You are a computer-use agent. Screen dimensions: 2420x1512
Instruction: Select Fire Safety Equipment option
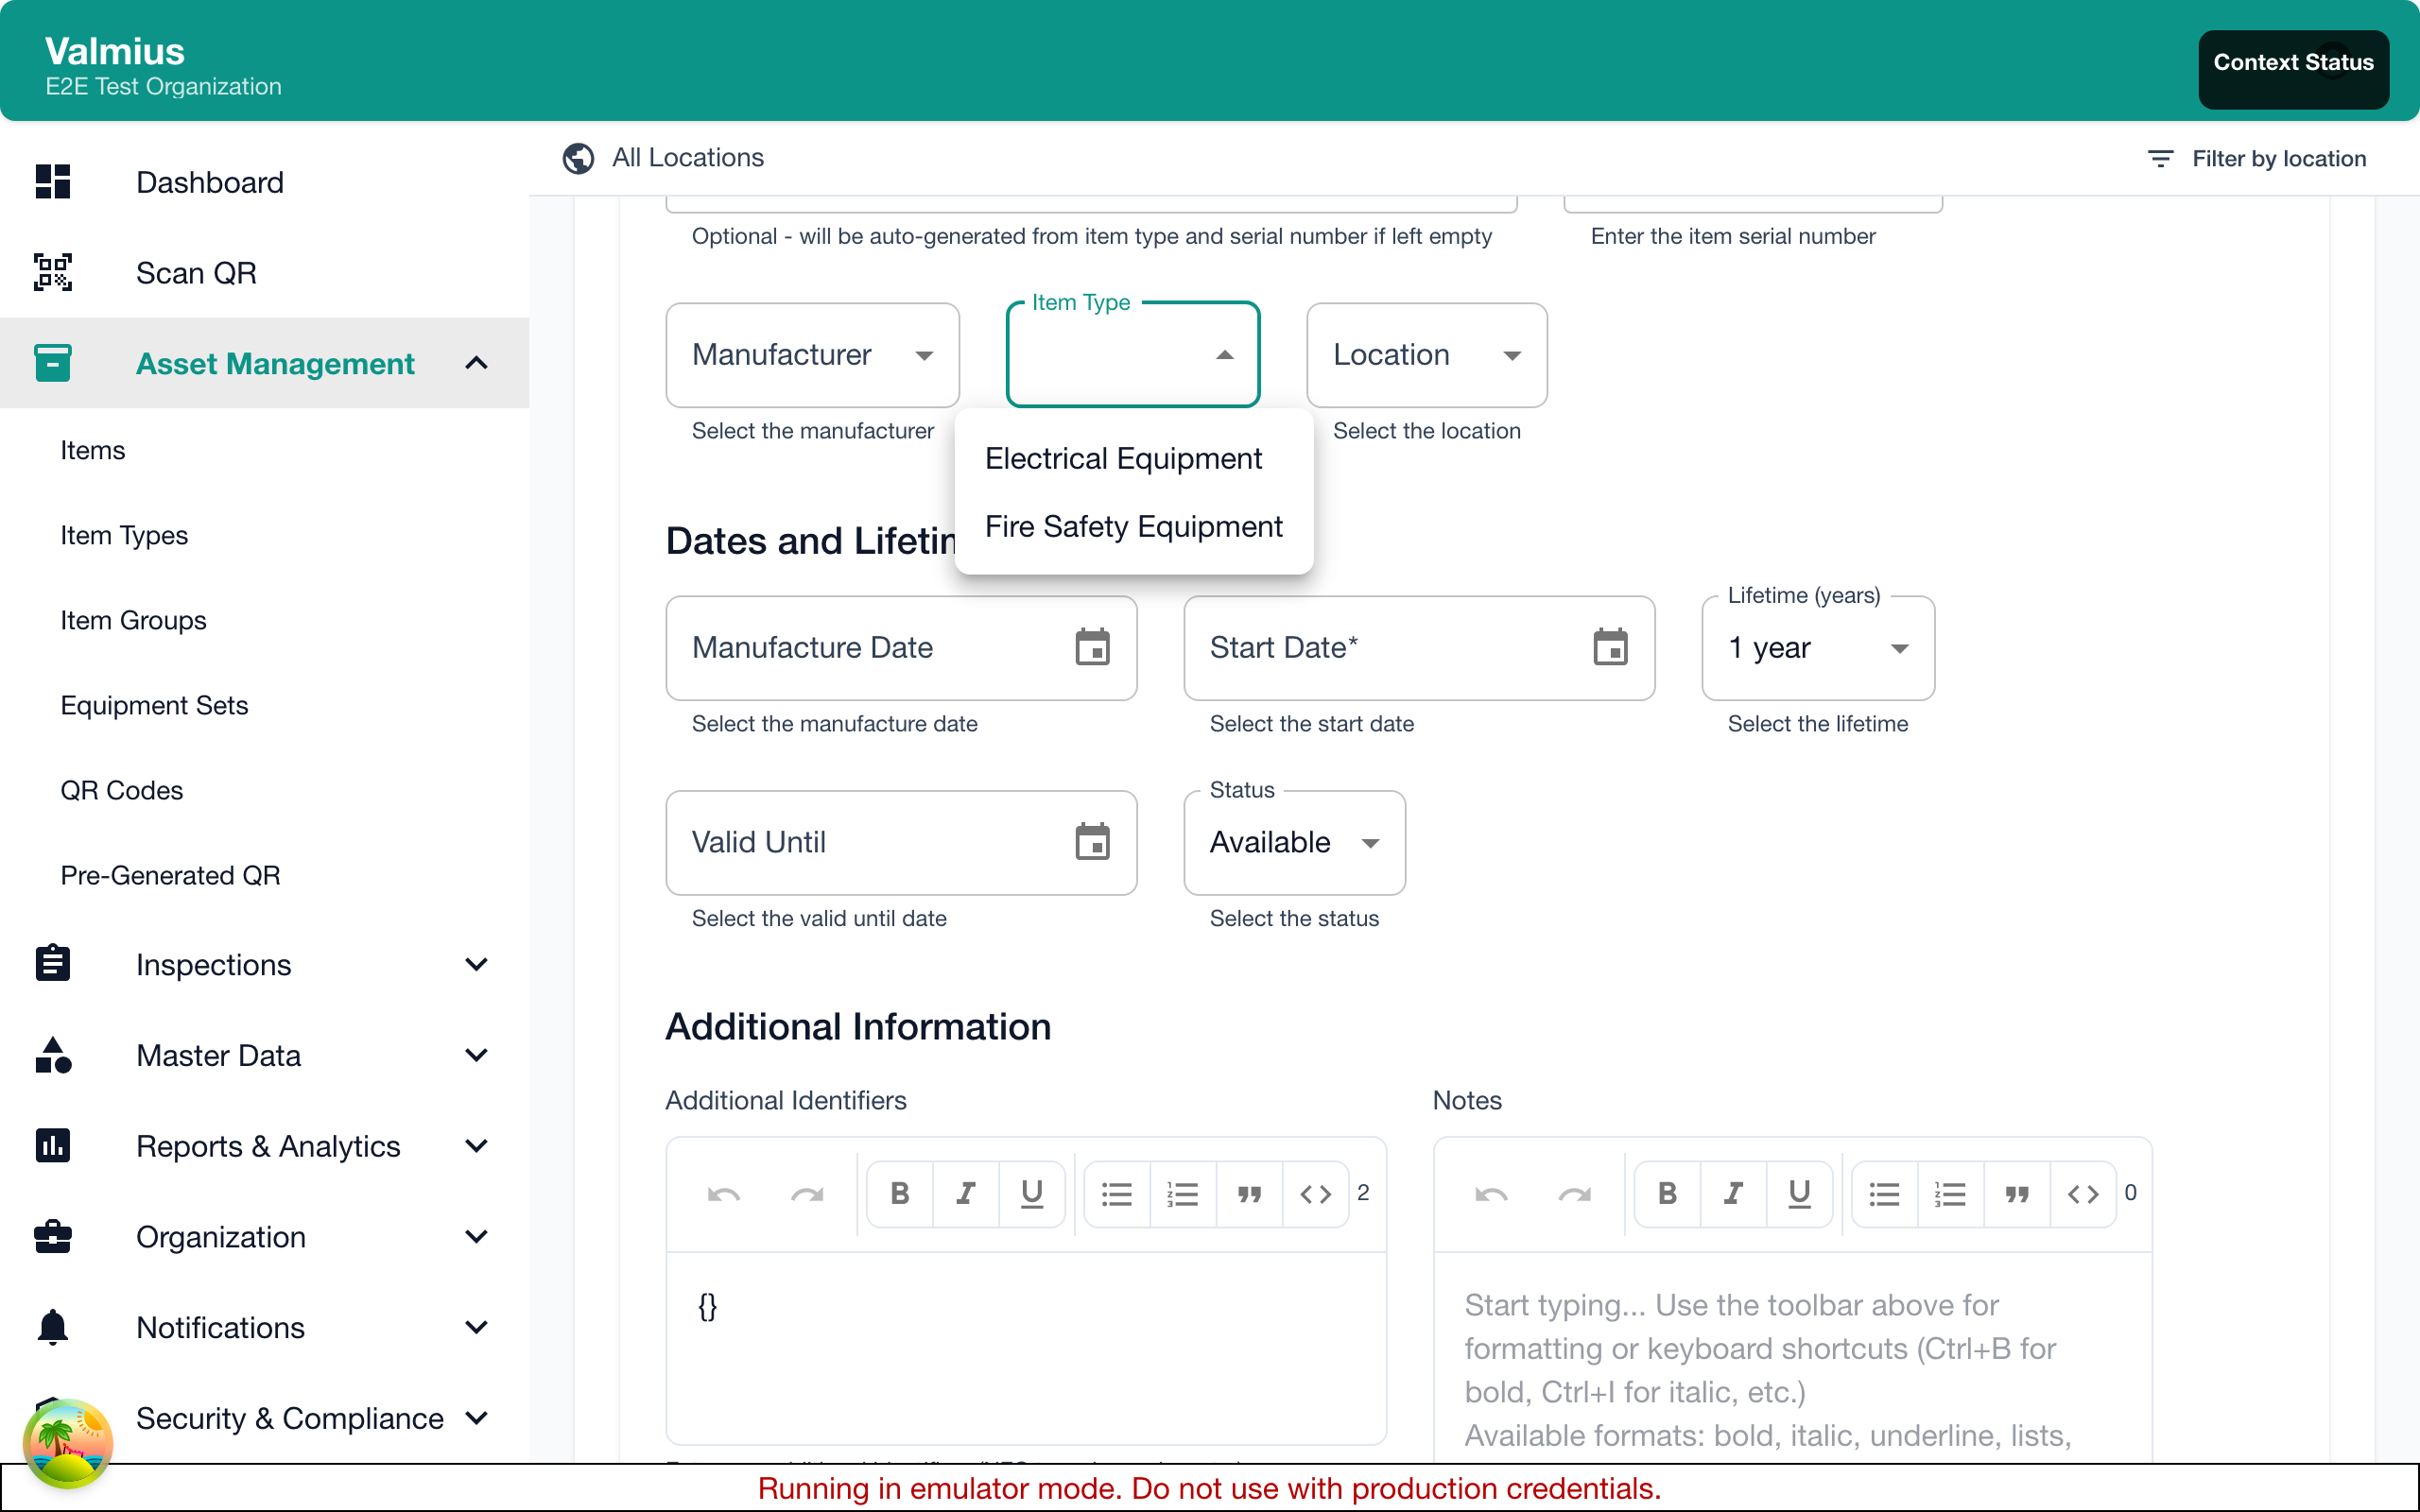pos(1133,527)
